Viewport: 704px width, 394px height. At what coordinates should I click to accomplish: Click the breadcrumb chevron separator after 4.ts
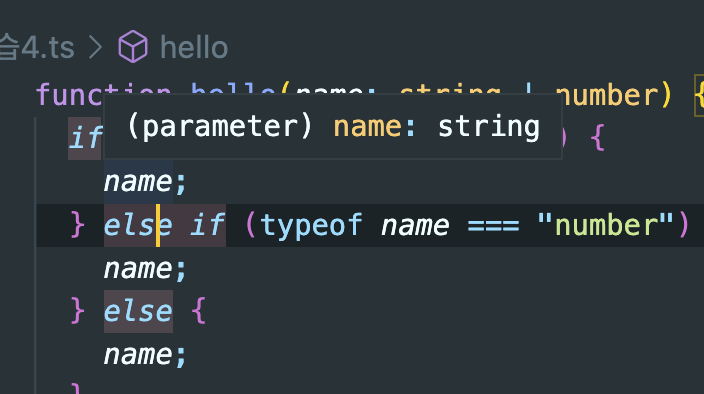95,48
